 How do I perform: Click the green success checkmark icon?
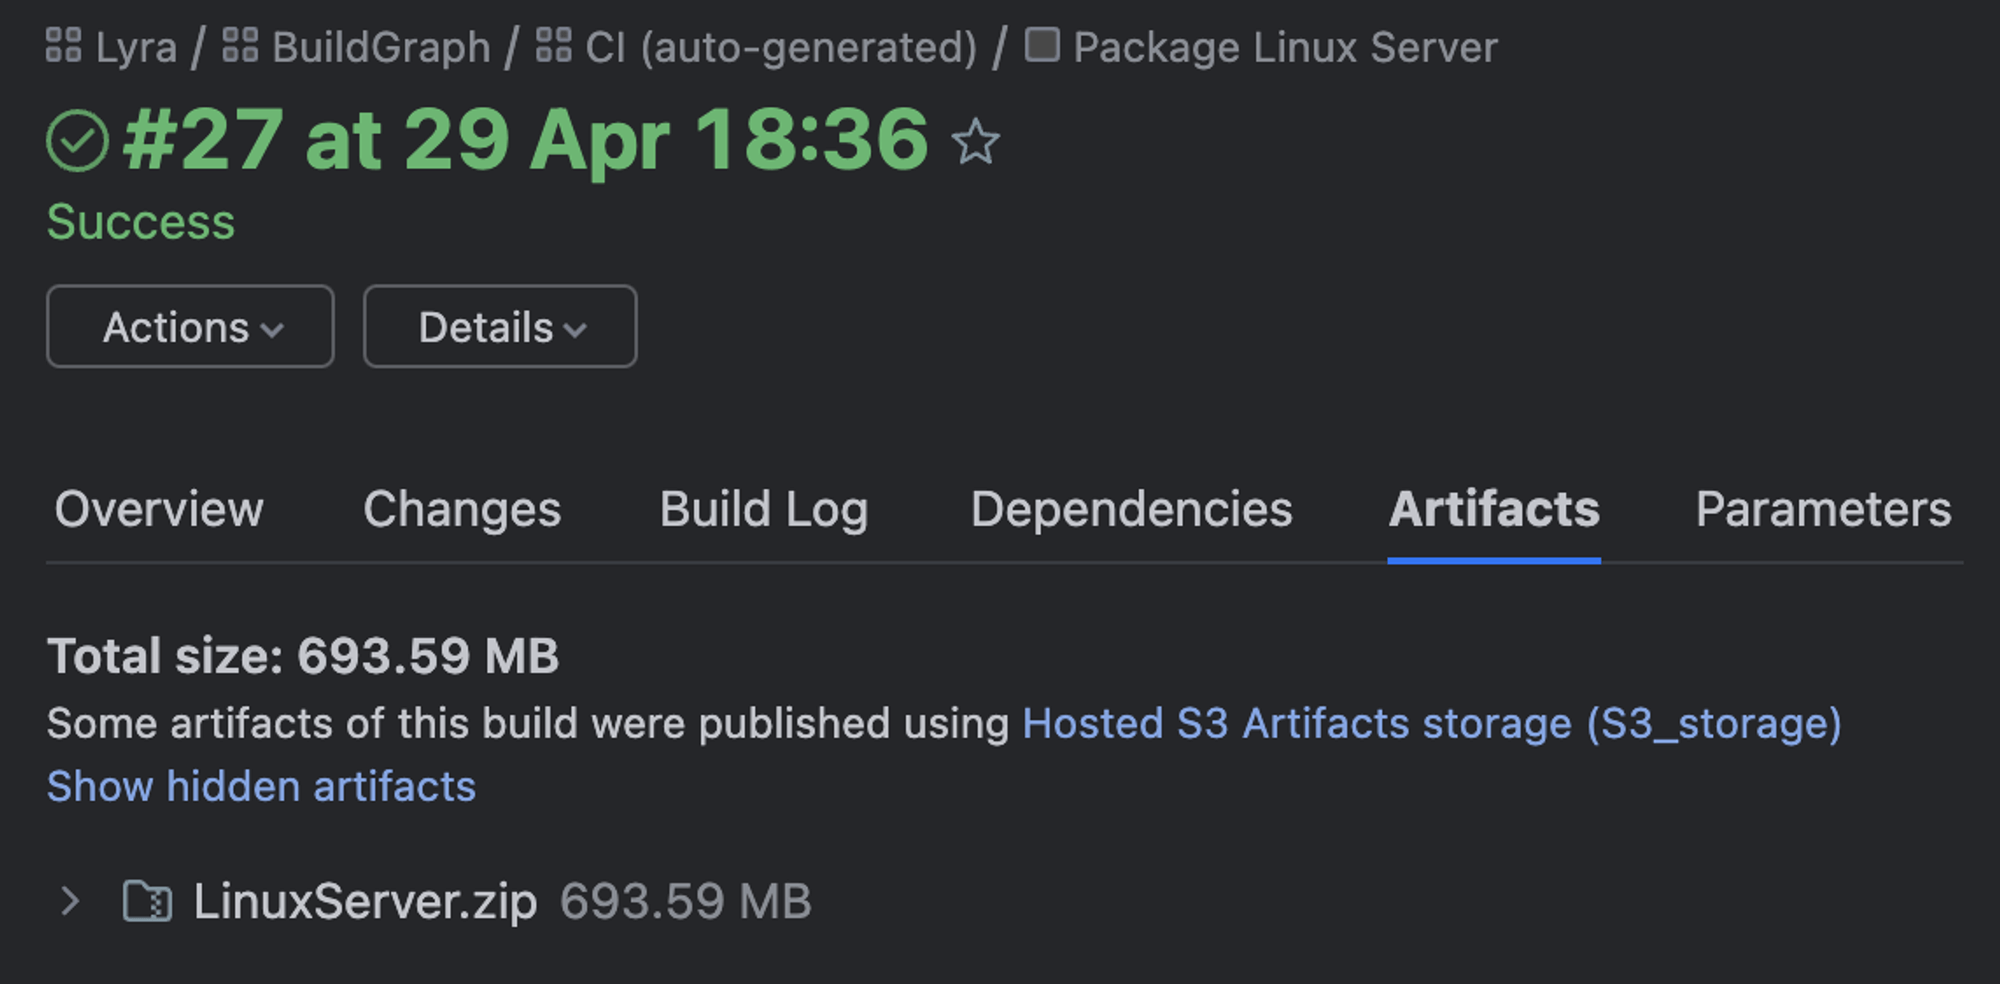click(x=77, y=140)
